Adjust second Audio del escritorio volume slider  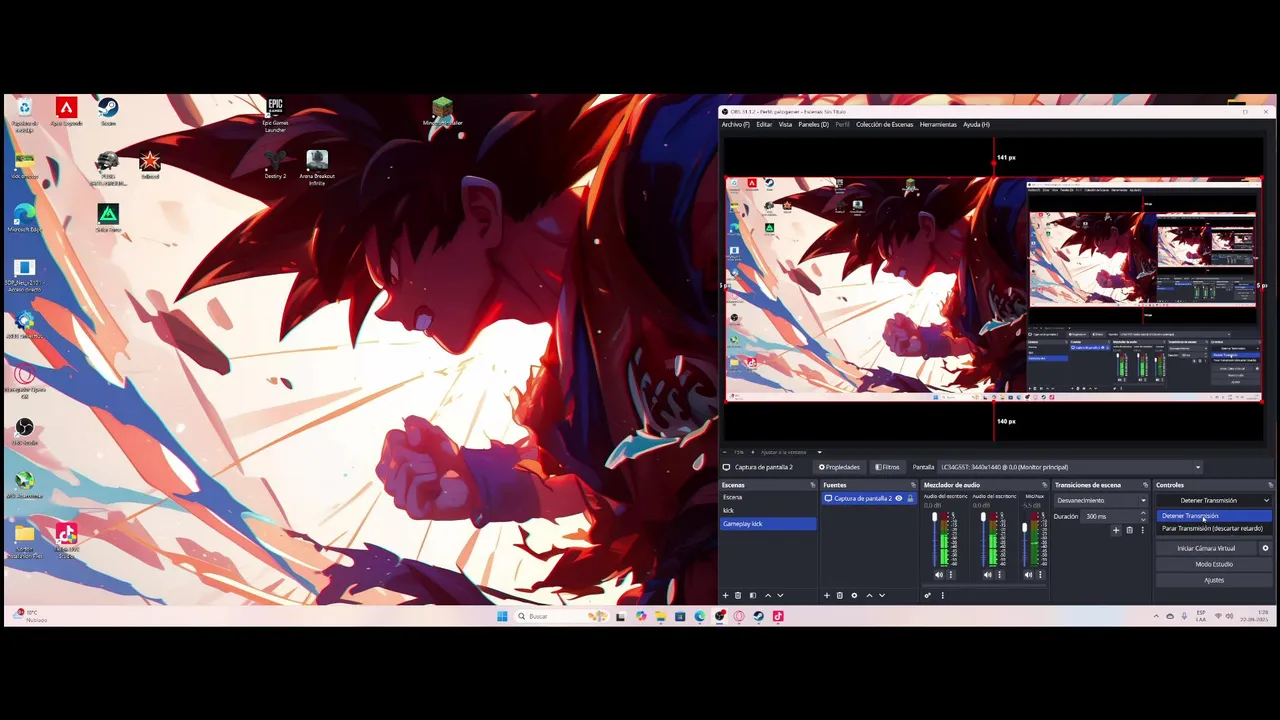(x=984, y=538)
